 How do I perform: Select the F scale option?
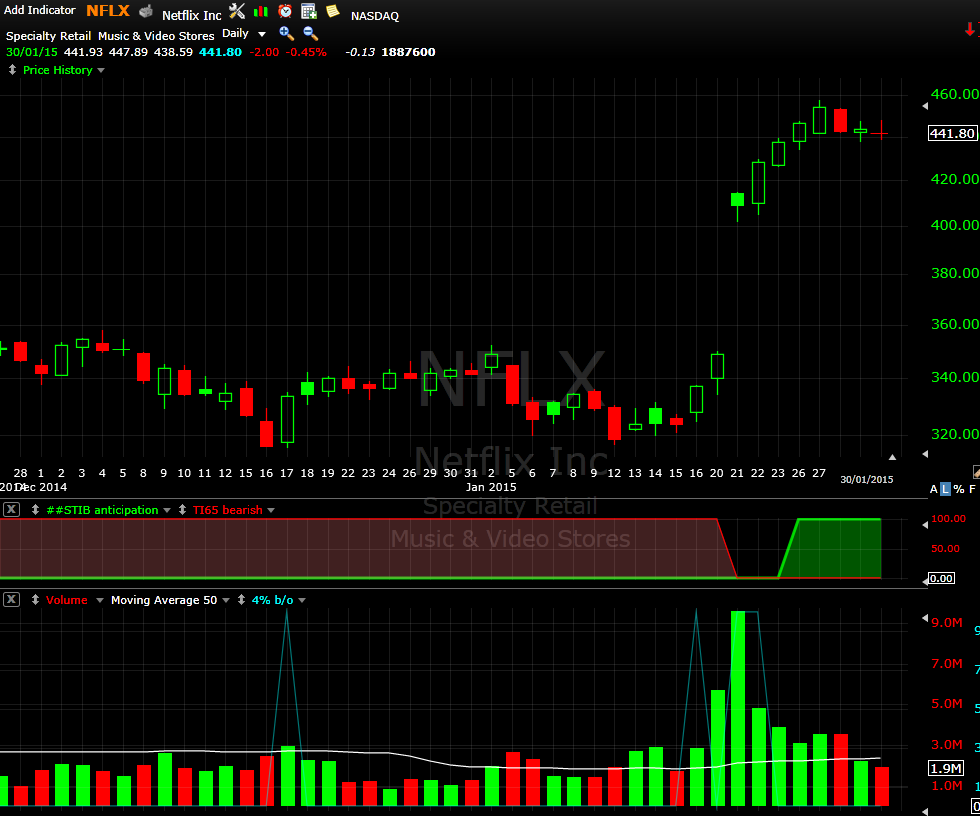click(x=972, y=489)
